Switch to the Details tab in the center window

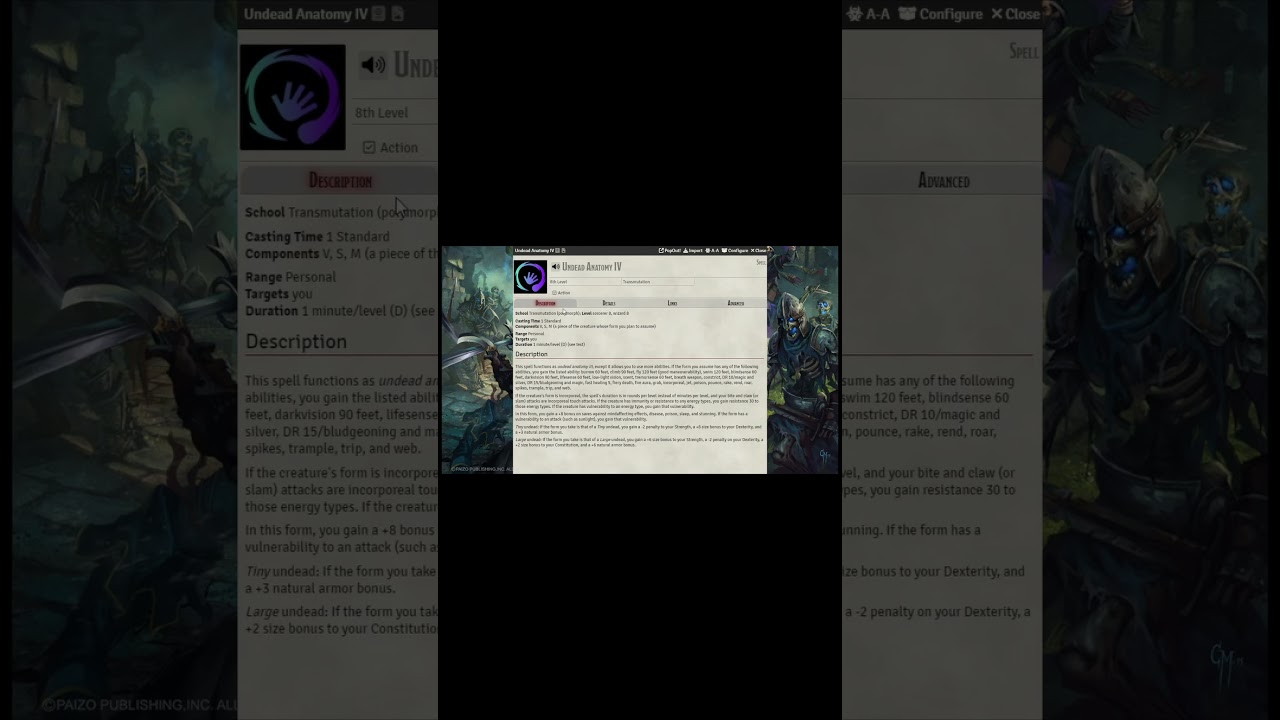(x=609, y=303)
